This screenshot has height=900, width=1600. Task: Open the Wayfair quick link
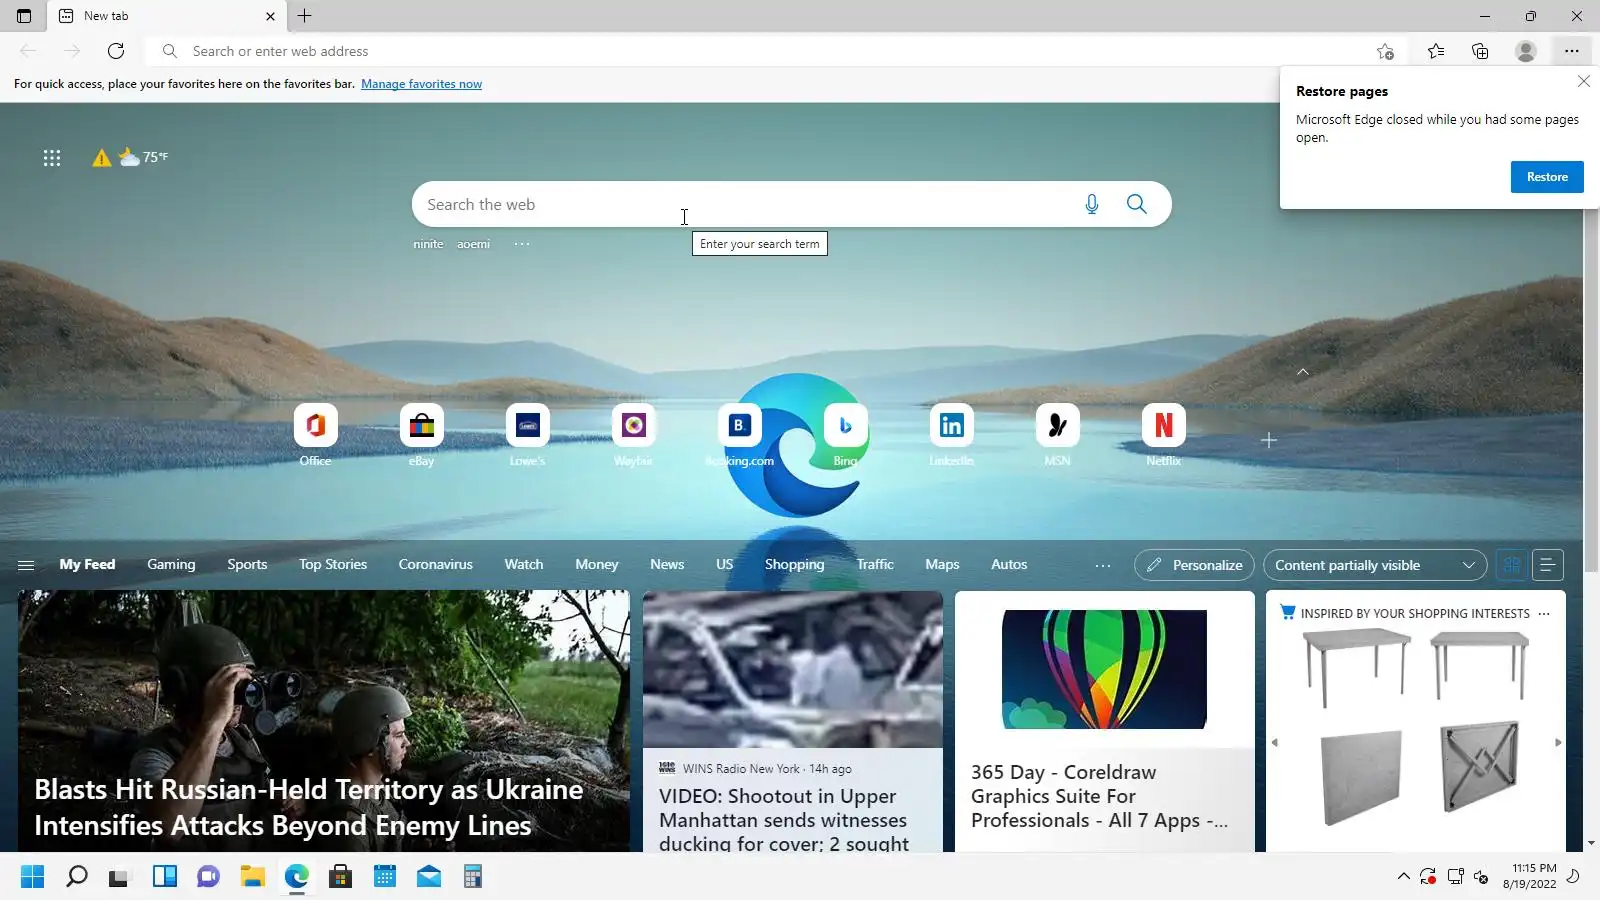[634, 434]
